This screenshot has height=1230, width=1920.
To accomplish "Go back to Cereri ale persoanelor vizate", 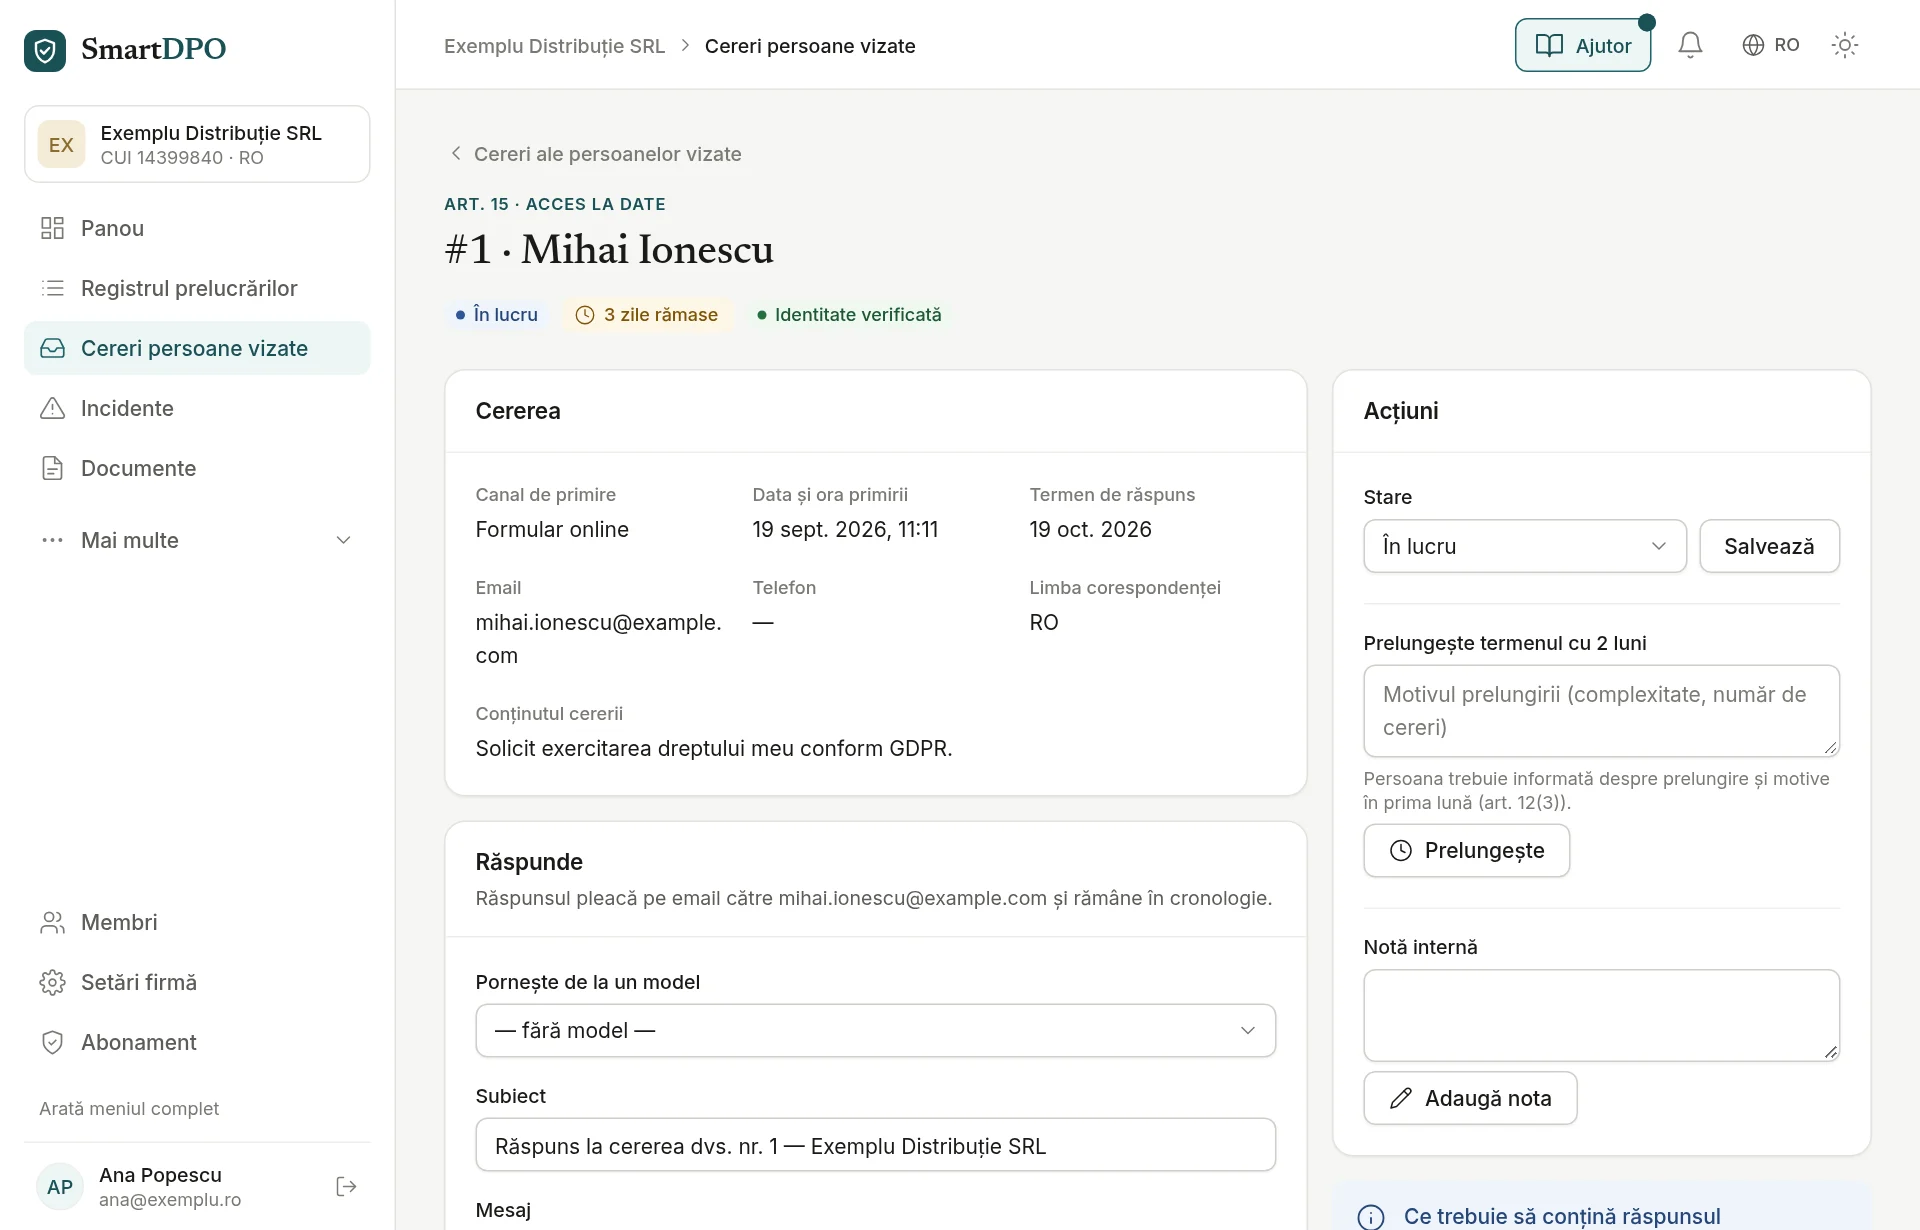I will coord(596,154).
